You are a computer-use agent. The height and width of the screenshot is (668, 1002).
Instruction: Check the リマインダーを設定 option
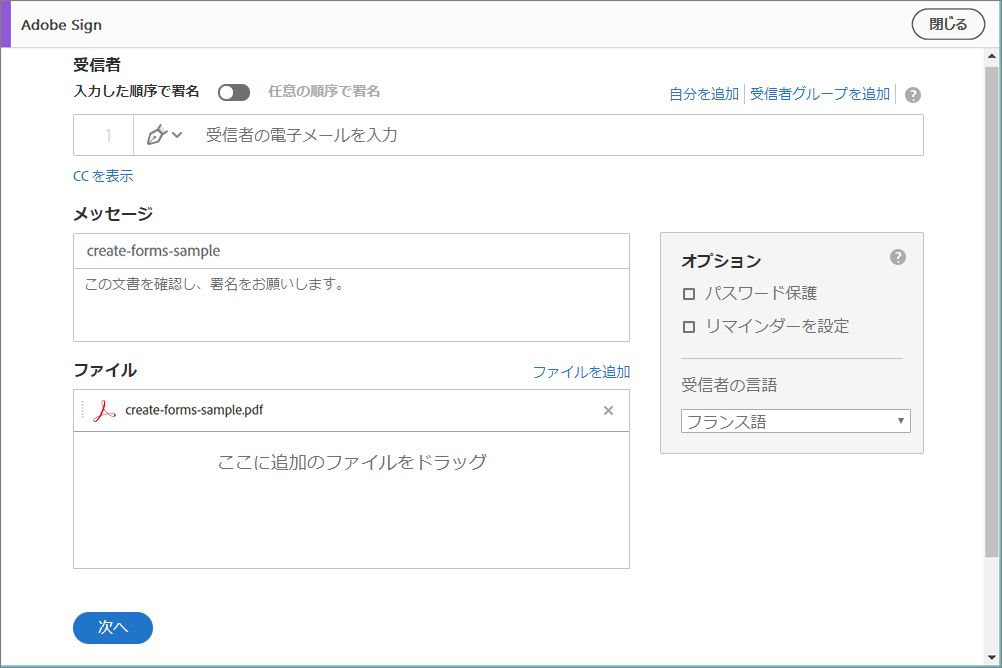tap(687, 326)
